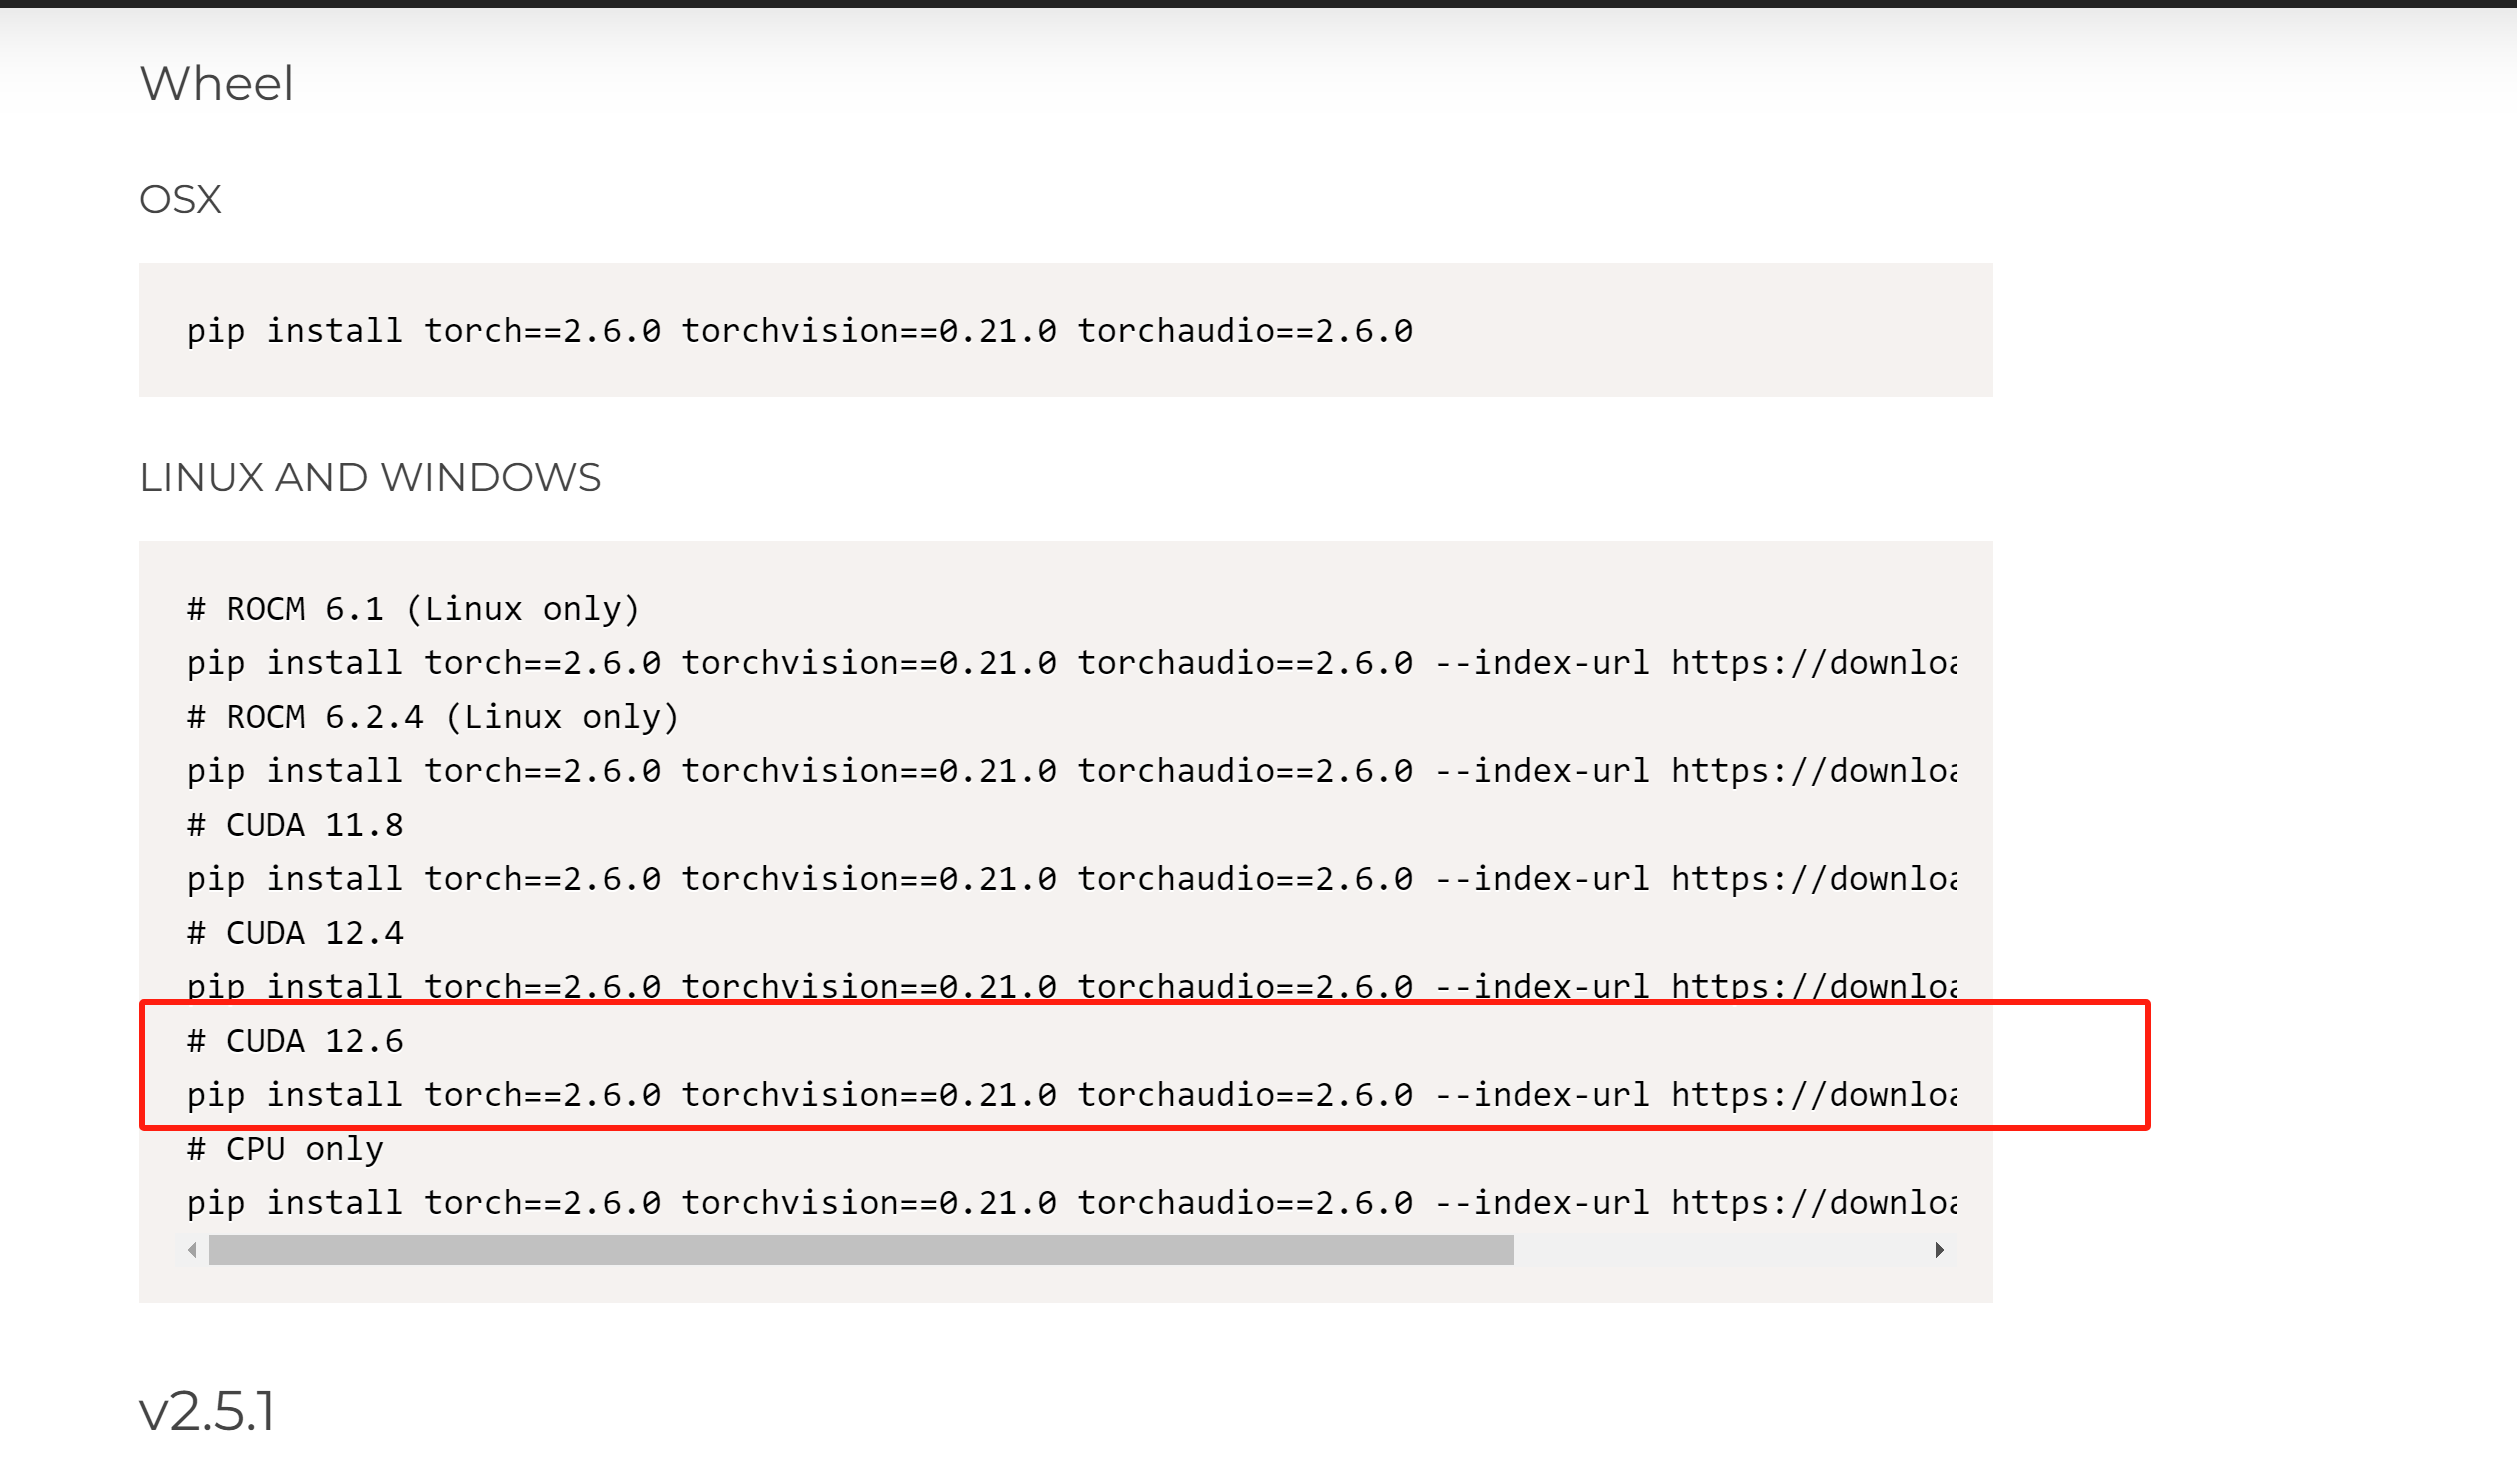Click empty scrollbar track right of thumb
Image resolution: width=2517 pixels, height=1465 pixels.
[1720, 1250]
